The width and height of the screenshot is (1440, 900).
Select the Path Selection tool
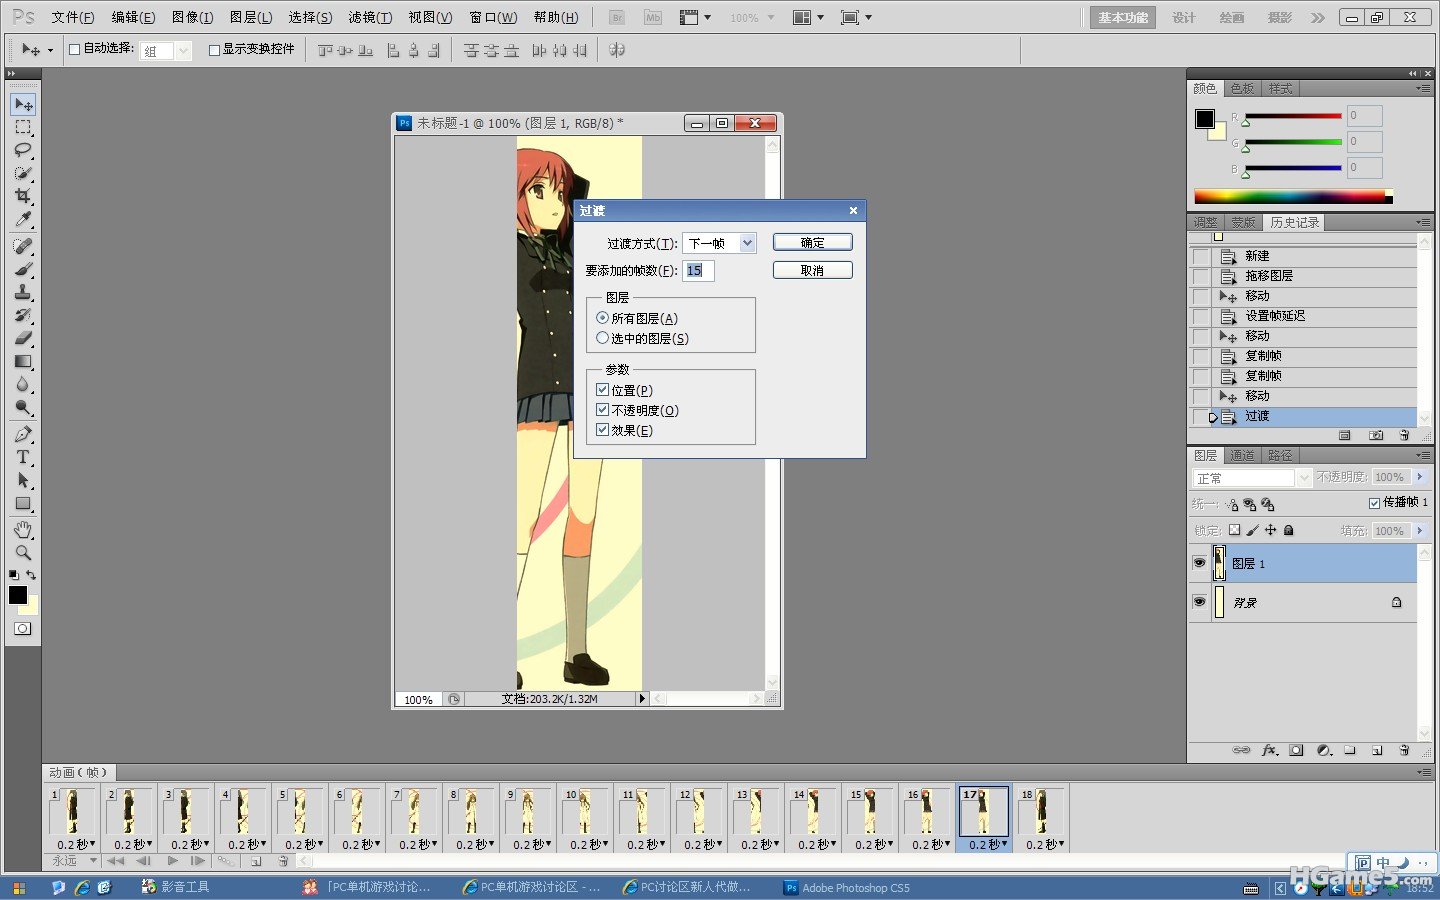point(23,480)
